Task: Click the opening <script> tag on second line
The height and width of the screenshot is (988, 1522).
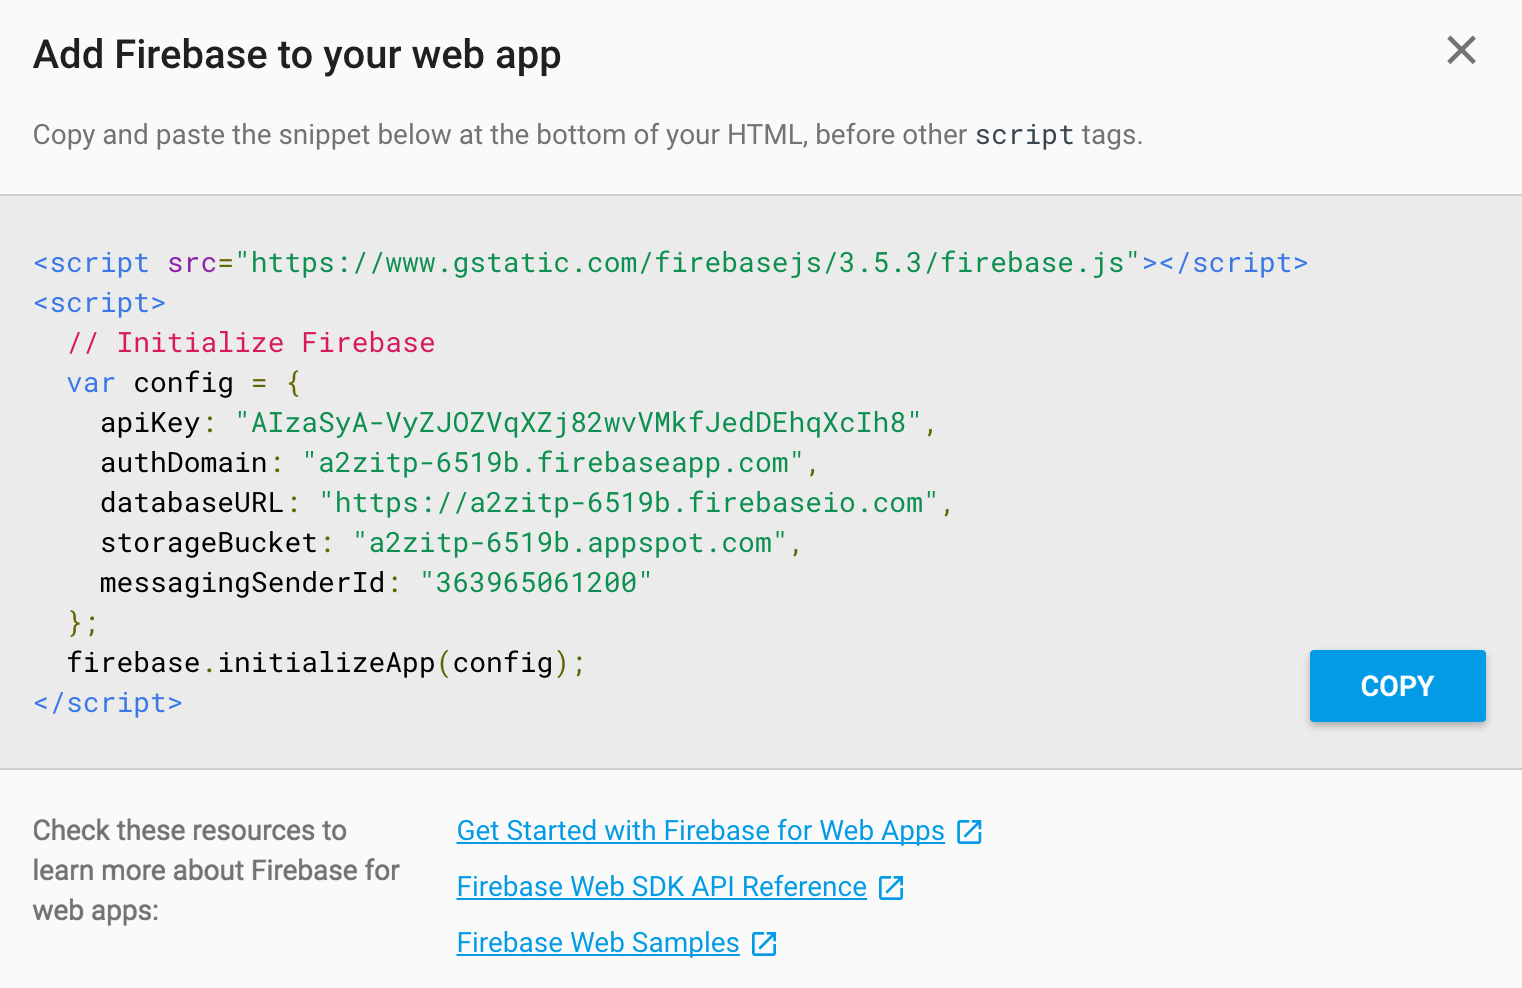Action: [100, 303]
